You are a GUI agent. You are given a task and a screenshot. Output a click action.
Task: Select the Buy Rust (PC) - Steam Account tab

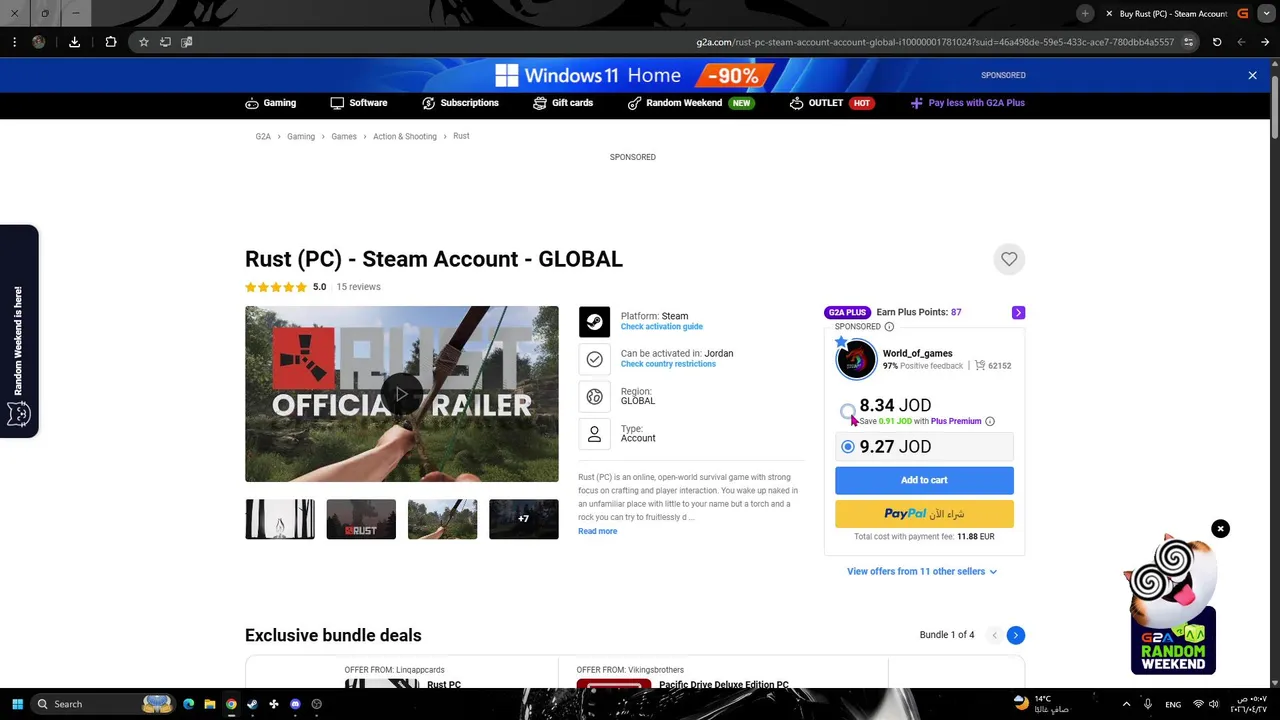[1173, 14]
